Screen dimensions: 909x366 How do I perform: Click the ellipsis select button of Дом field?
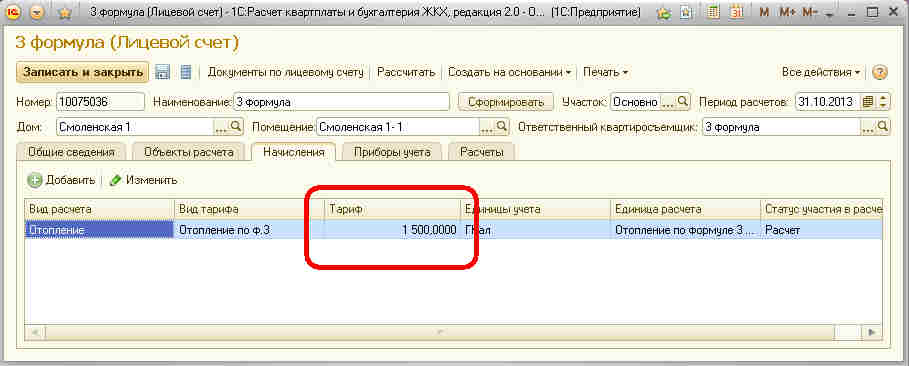[221, 126]
